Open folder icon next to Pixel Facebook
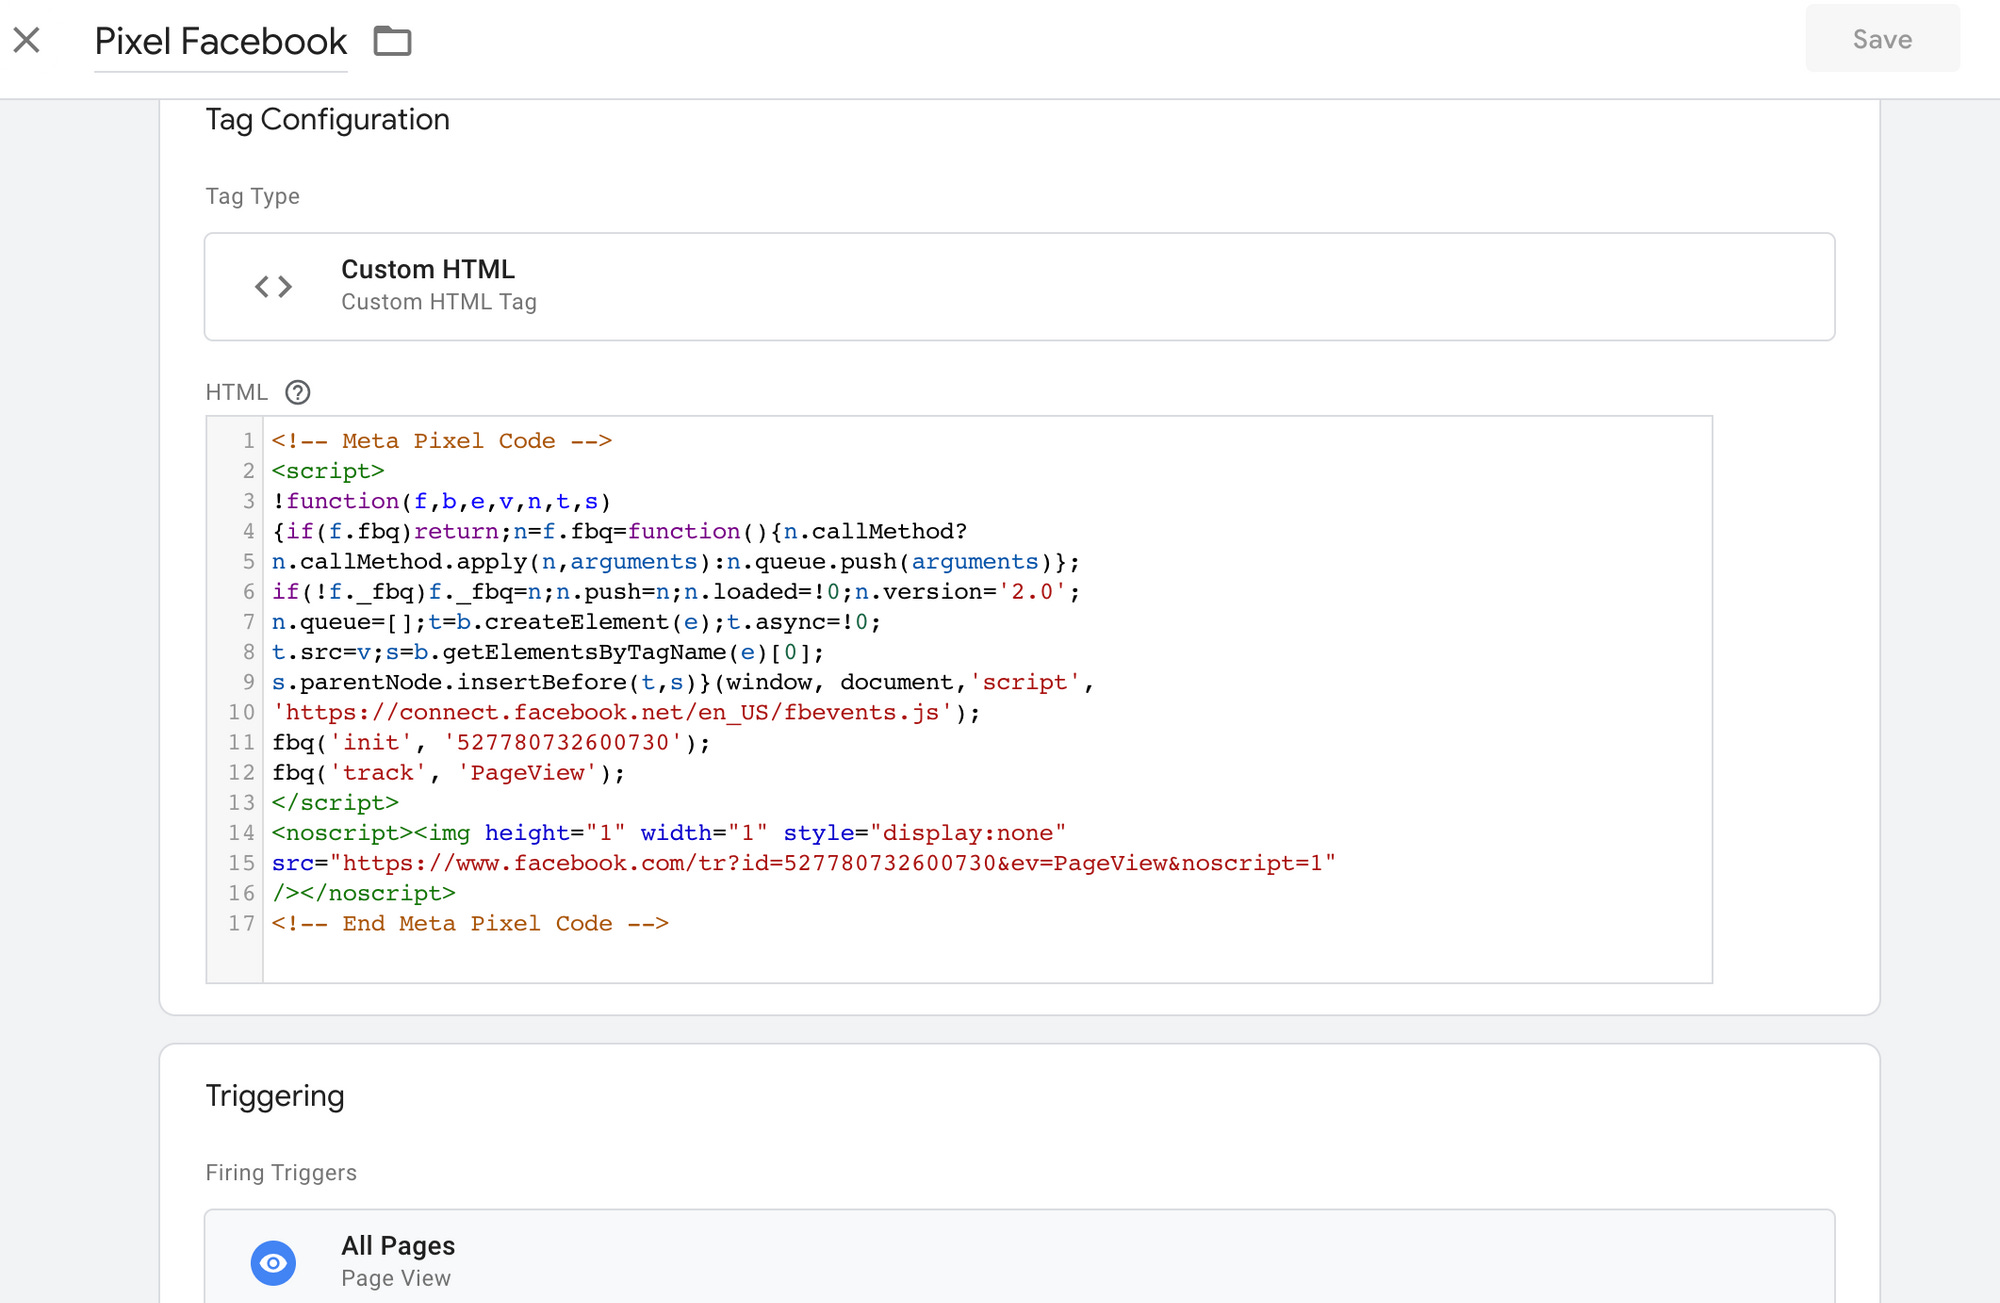The height and width of the screenshot is (1303, 2000). coord(392,41)
